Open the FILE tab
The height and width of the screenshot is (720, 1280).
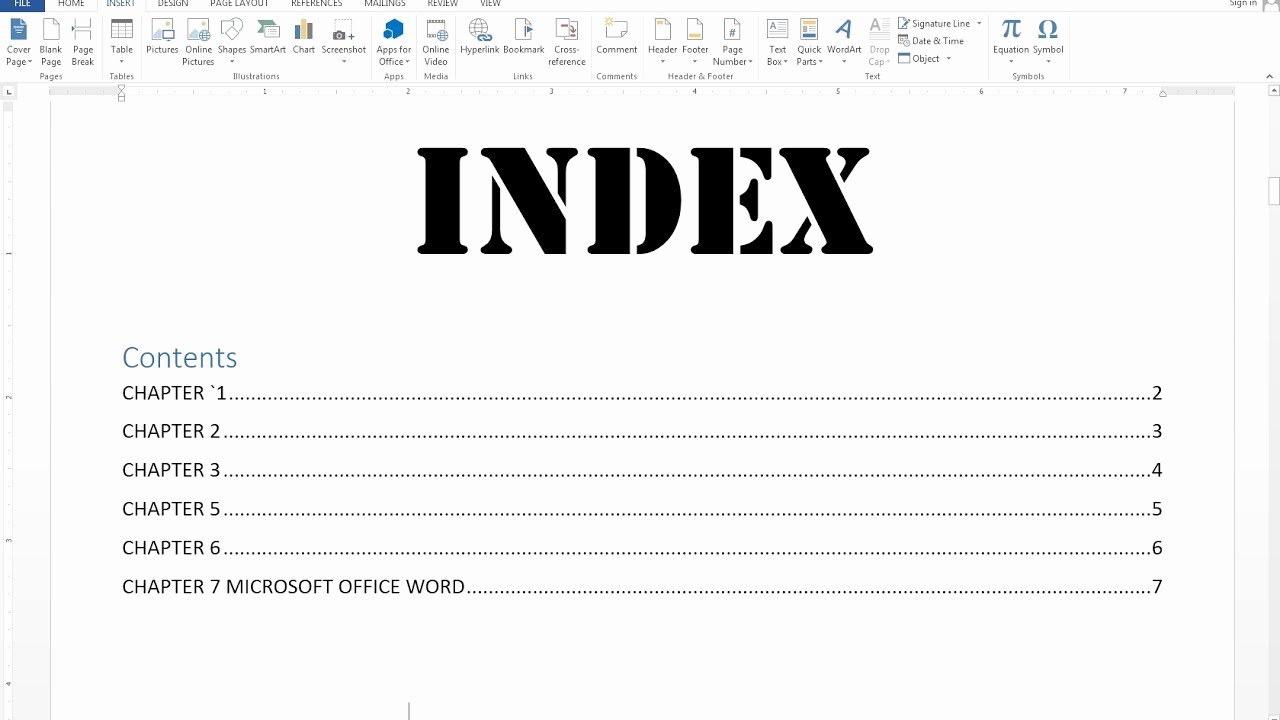[x=22, y=4]
